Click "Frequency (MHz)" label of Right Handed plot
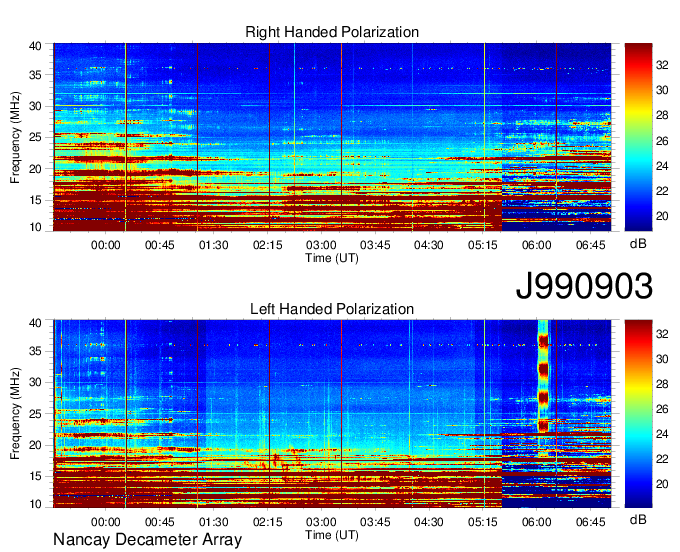680x552 pixels. pyautogui.click(x=15, y=137)
